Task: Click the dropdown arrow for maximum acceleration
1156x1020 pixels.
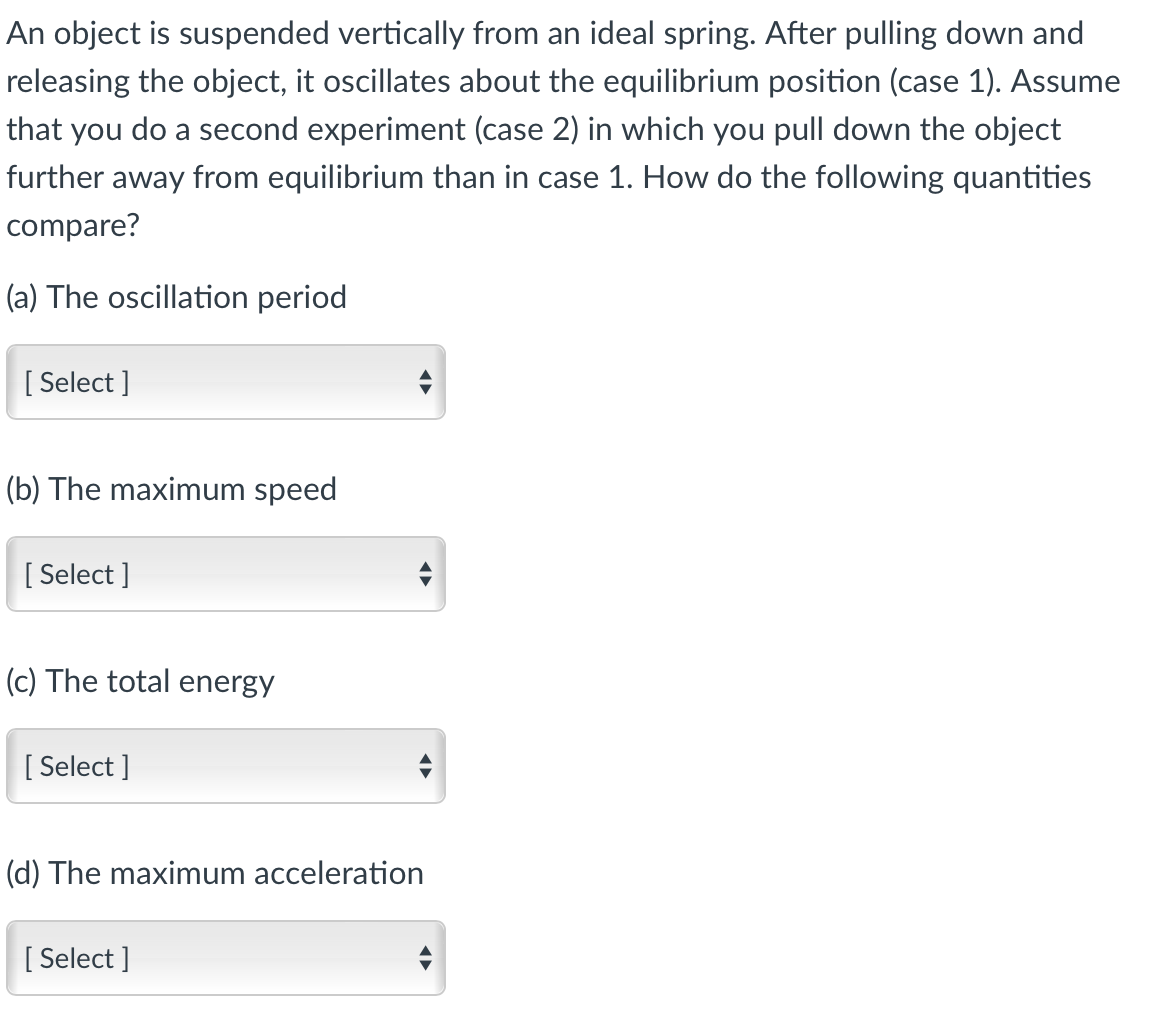Action: tap(425, 958)
